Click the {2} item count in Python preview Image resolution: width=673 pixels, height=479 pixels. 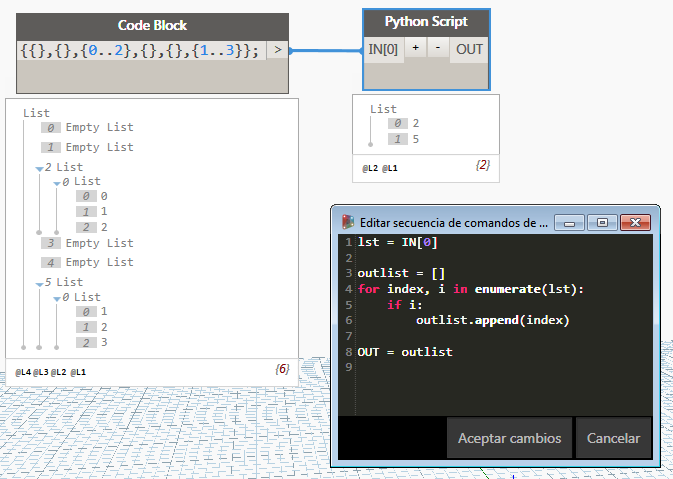(x=483, y=165)
